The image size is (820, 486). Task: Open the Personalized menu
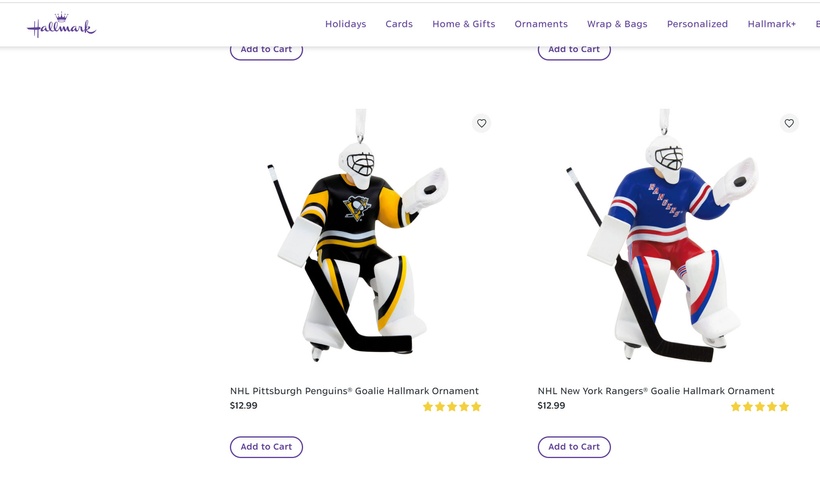coord(697,24)
